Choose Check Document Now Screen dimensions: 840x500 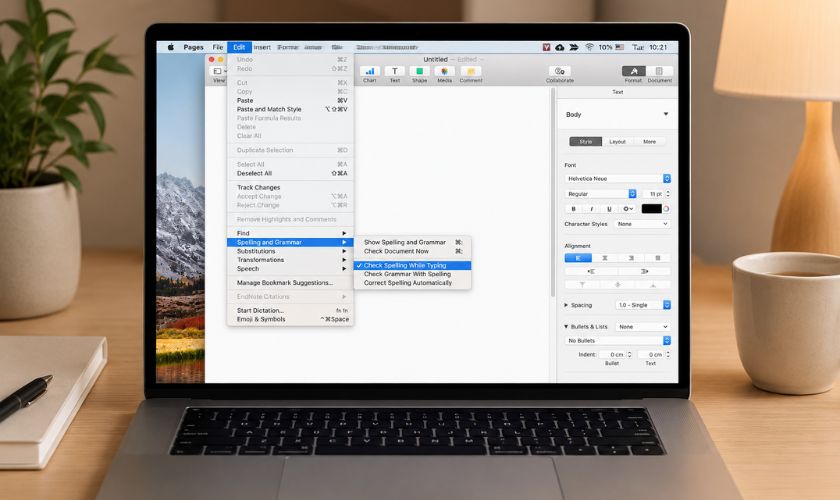[412, 251]
